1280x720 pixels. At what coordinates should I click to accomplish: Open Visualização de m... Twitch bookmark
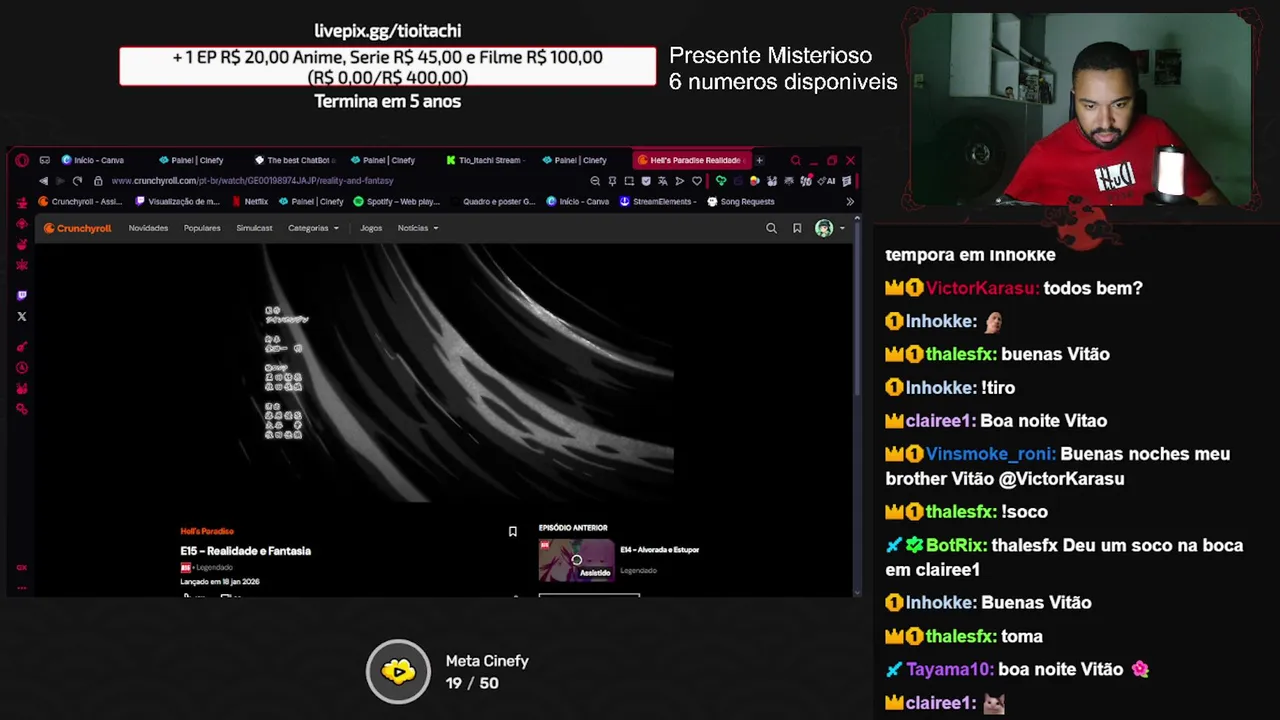tap(177, 201)
